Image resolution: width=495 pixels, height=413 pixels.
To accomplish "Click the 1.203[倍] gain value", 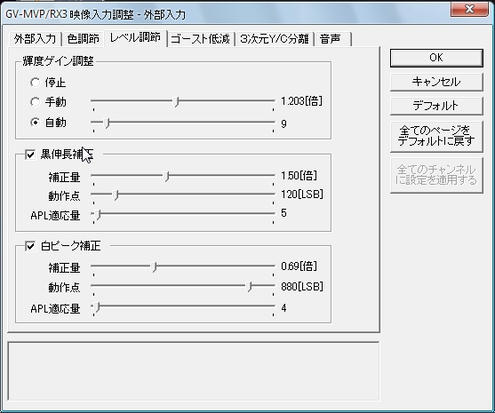I will coord(302,101).
